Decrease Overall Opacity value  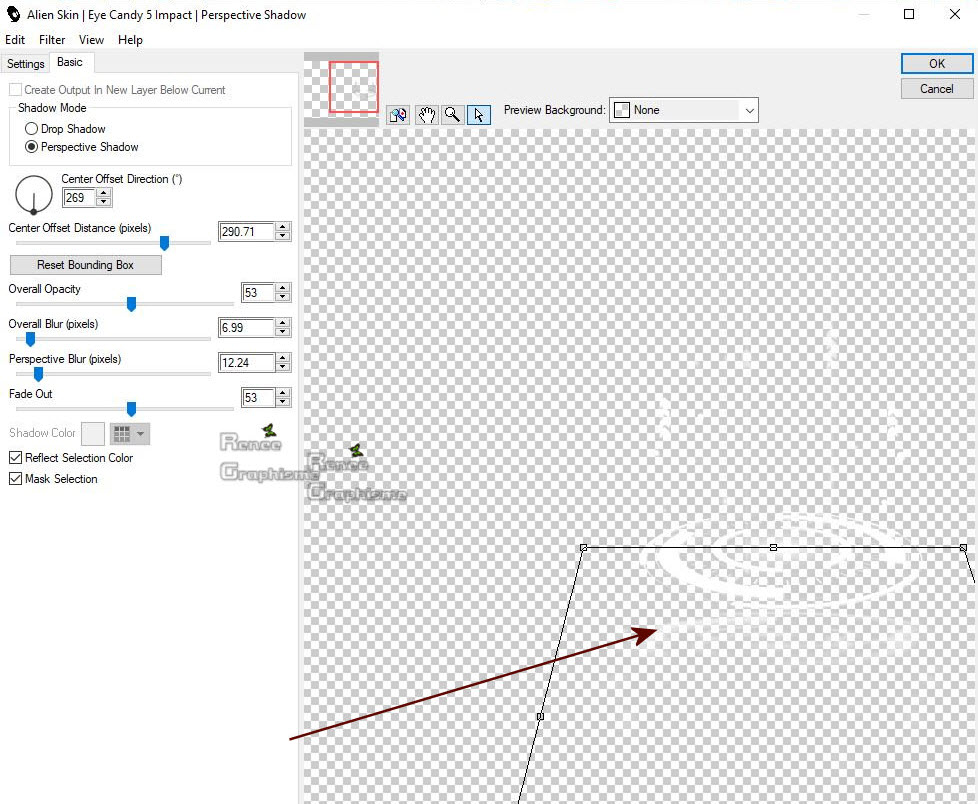tap(283, 297)
